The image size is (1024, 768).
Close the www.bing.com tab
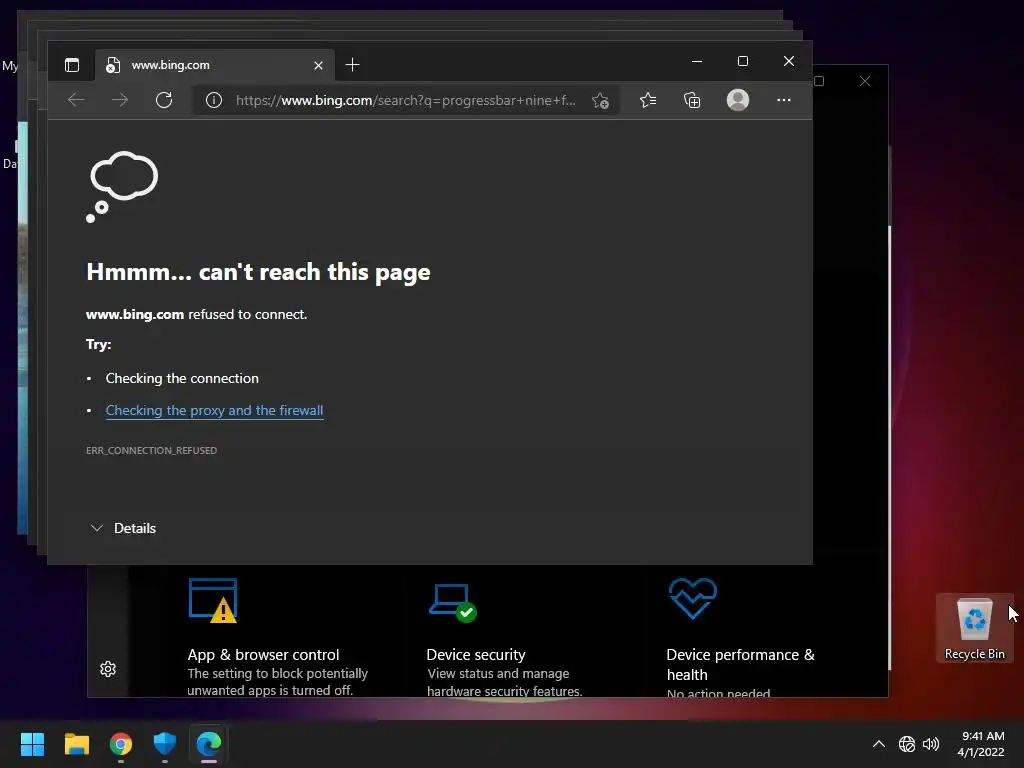tap(318, 65)
